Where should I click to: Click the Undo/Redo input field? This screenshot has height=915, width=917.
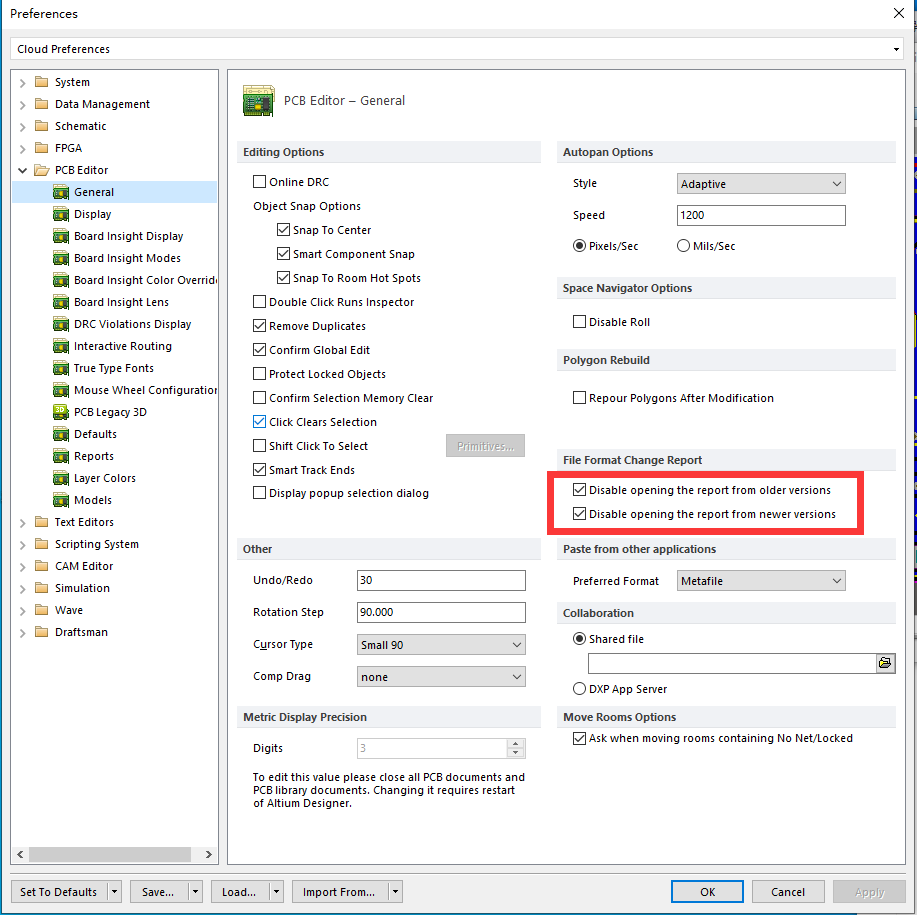coord(441,581)
